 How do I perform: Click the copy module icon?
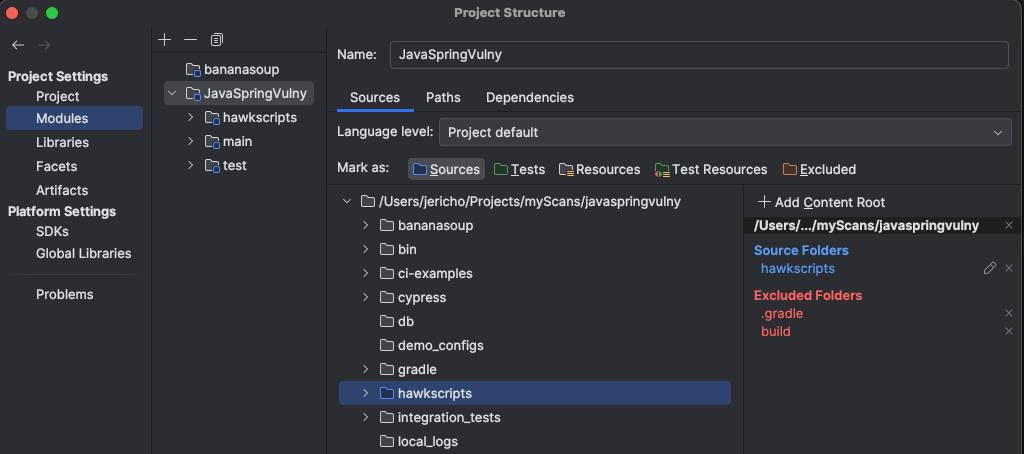(216, 39)
